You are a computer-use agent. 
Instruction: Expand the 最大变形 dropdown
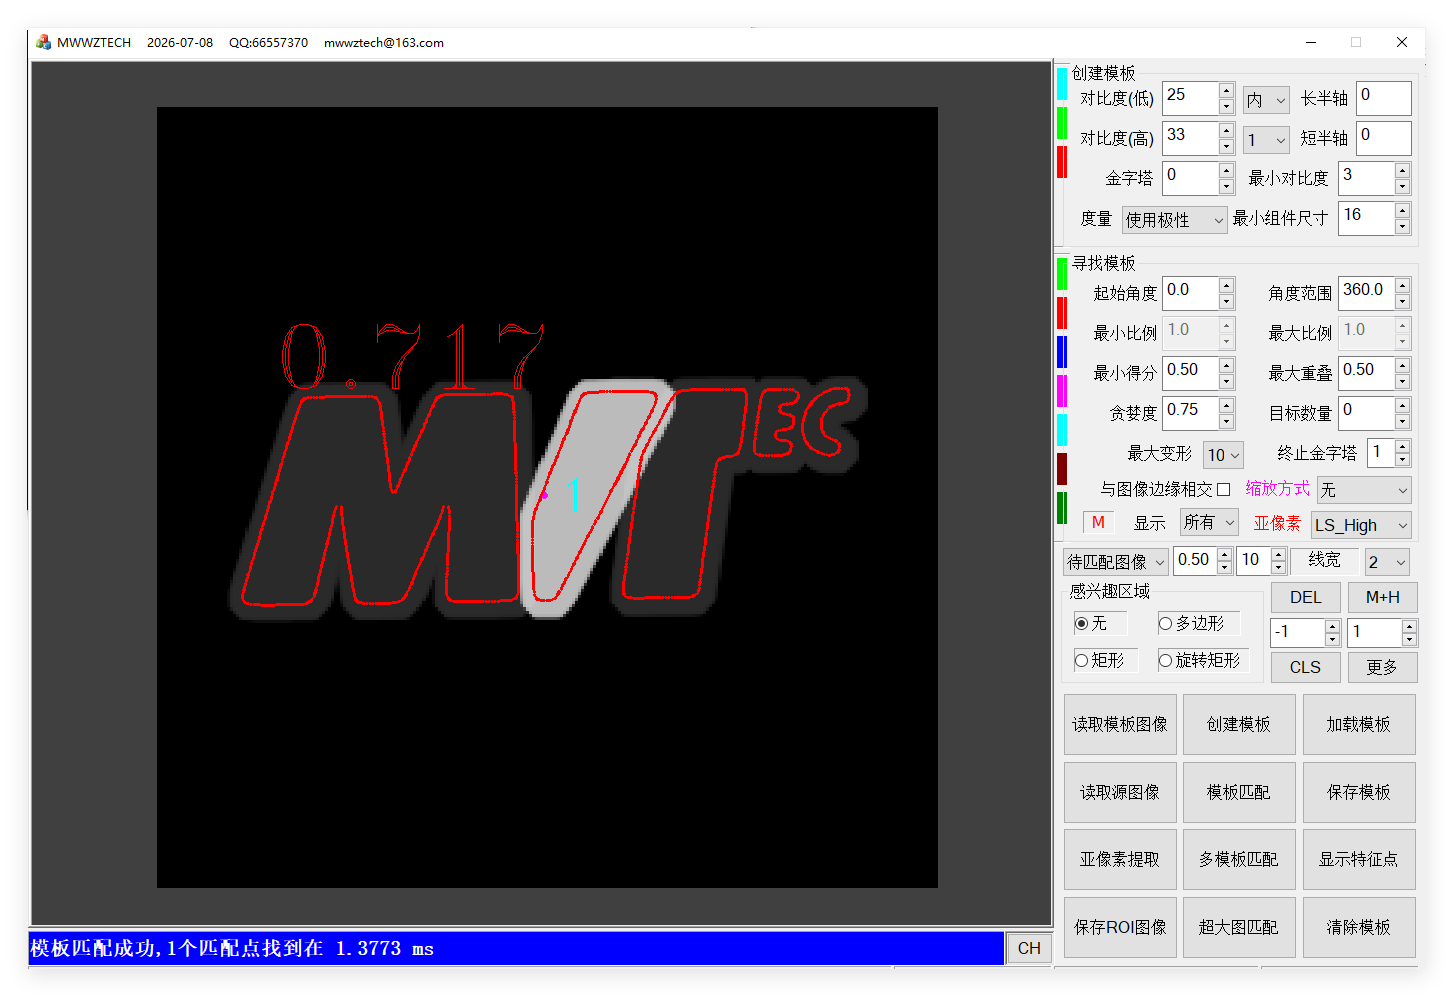coord(1223,455)
